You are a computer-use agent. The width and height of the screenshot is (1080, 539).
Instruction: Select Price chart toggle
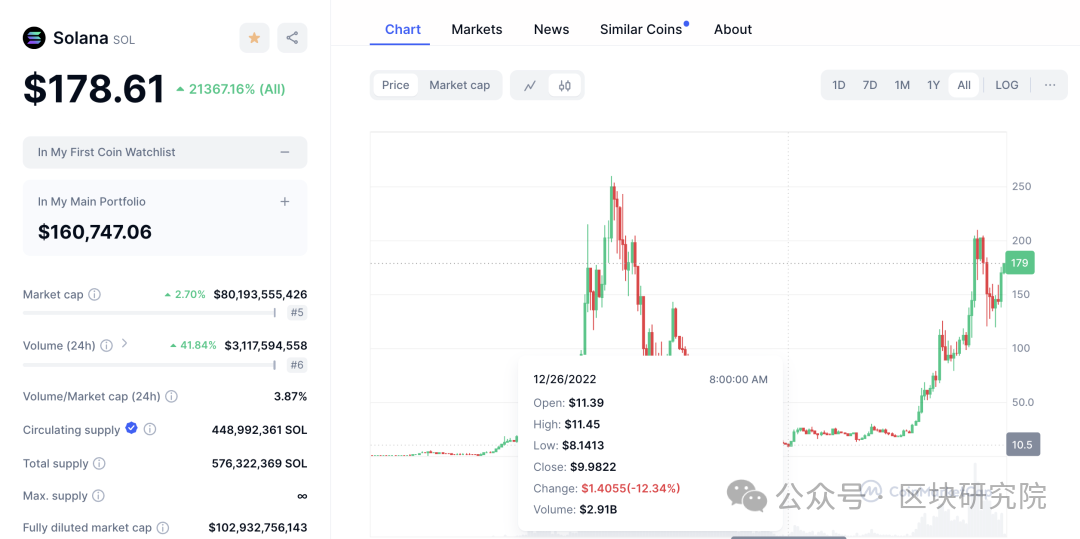[x=395, y=85]
